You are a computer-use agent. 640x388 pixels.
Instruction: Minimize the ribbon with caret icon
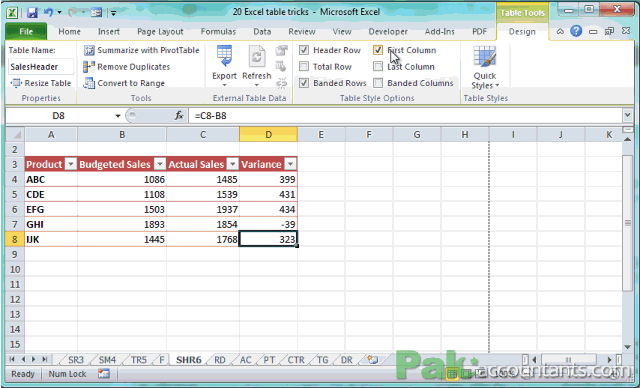560,31
